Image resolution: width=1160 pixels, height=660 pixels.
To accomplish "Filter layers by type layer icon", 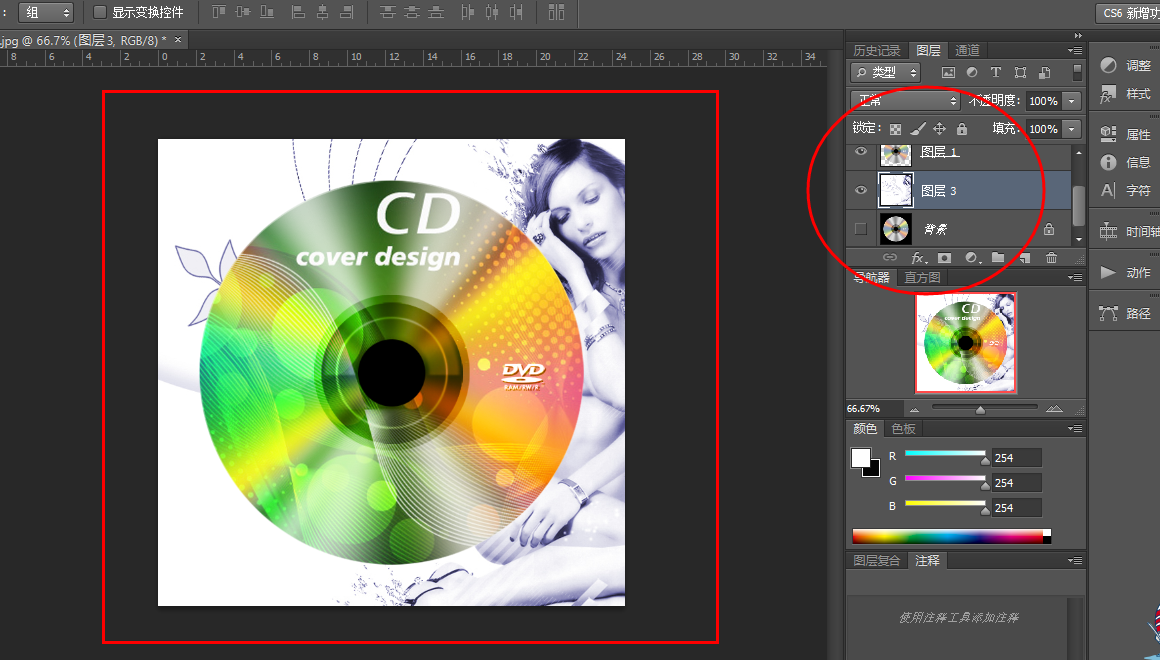I will [x=996, y=73].
